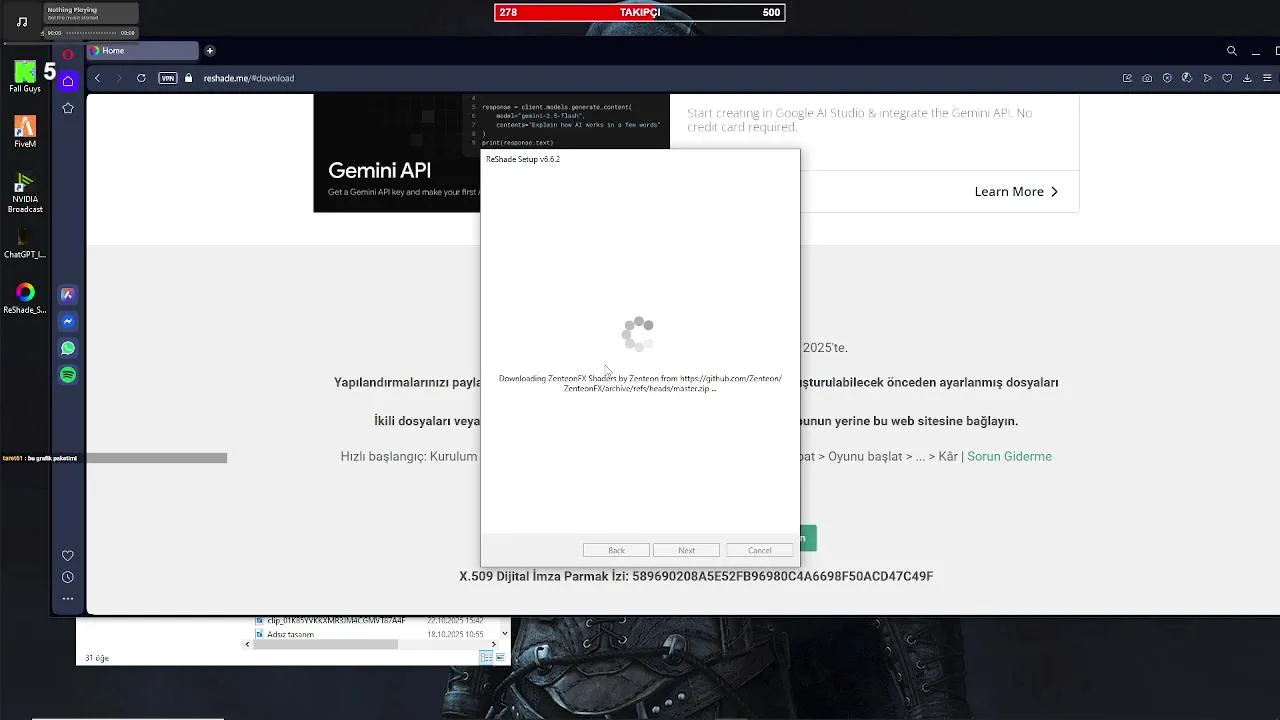Open Messenger in Opera sidebar
Viewport: 1280px width, 720px height.
click(x=68, y=322)
